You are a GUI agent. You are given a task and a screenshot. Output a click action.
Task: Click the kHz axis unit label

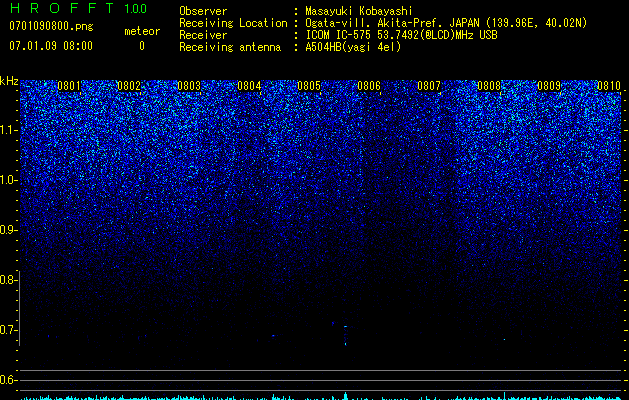[x=9, y=81]
